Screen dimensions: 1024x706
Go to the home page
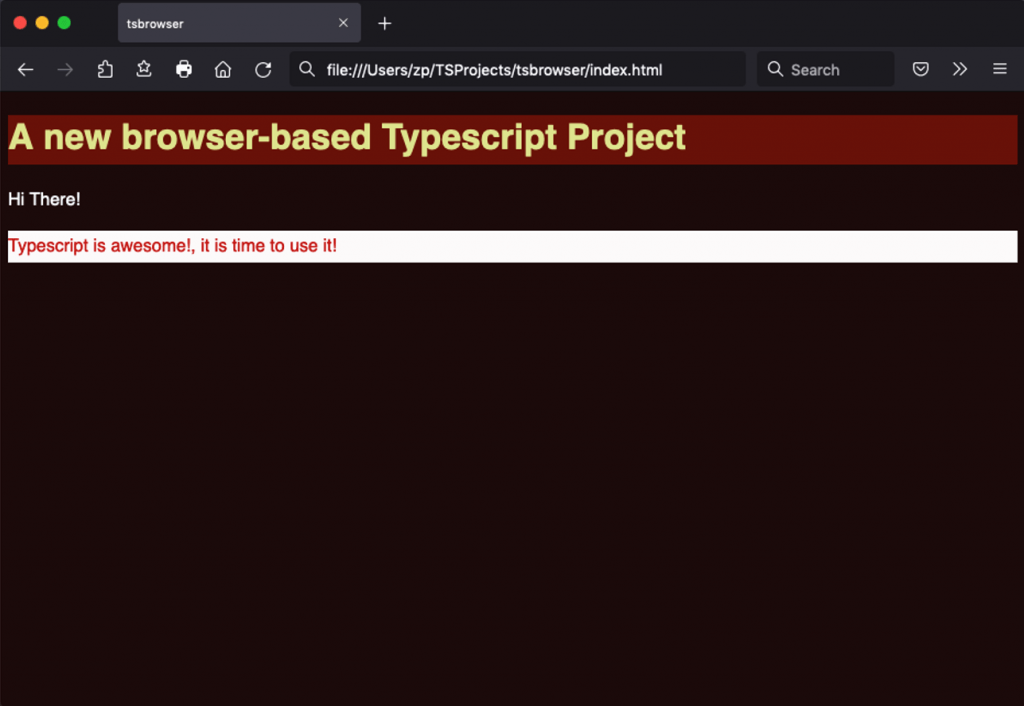[x=223, y=69]
